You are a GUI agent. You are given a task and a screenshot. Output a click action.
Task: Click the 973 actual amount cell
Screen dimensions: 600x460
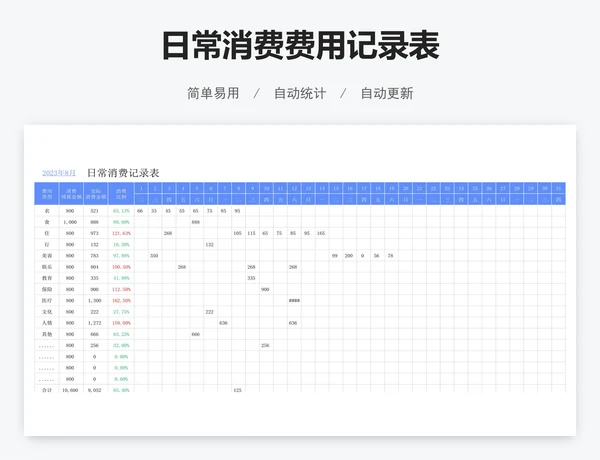[95, 233]
